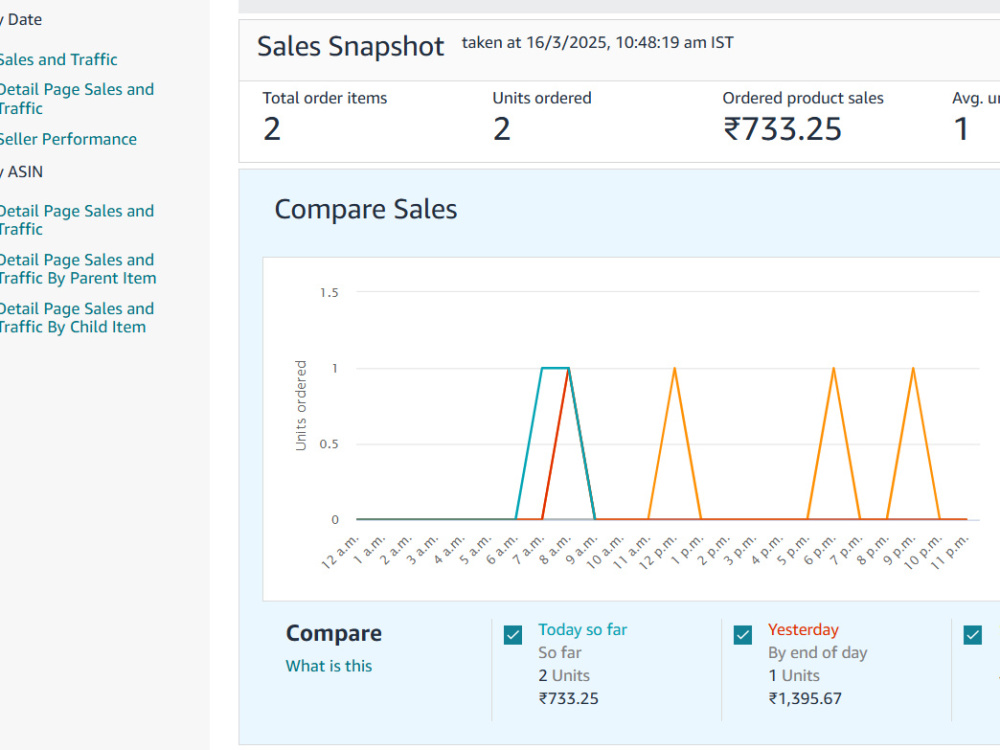Uncheck the Yesterday comparison checkbox
Image resolution: width=1000 pixels, height=750 pixels.
(742, 635)
